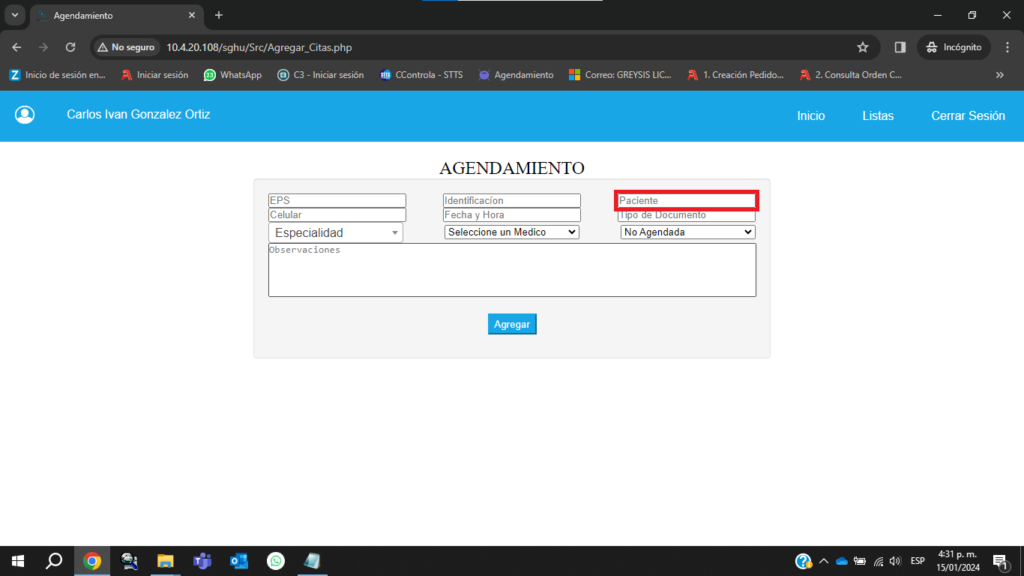Click the Cerrar Sesión link
Screen dimensions: 1024x576
tap(967, 116)
